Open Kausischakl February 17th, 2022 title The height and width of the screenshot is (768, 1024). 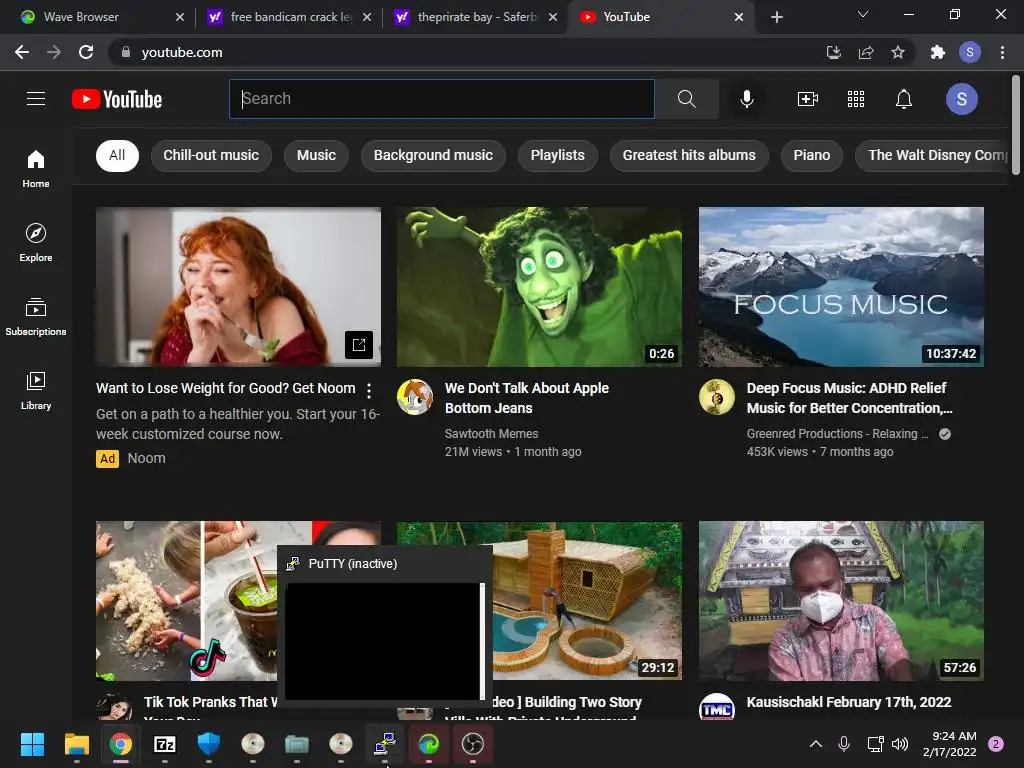pos(848,702)
